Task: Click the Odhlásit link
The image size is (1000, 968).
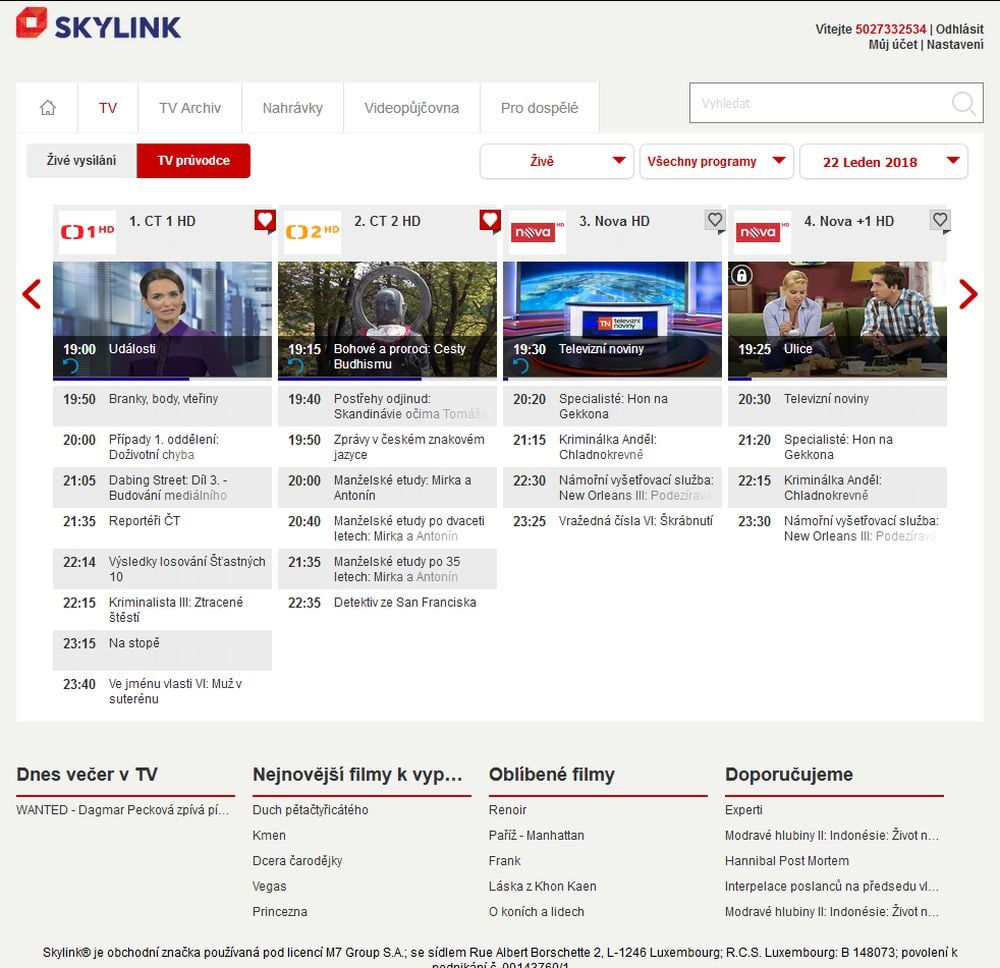Action: pyautogui.click(x=959, y=29)
